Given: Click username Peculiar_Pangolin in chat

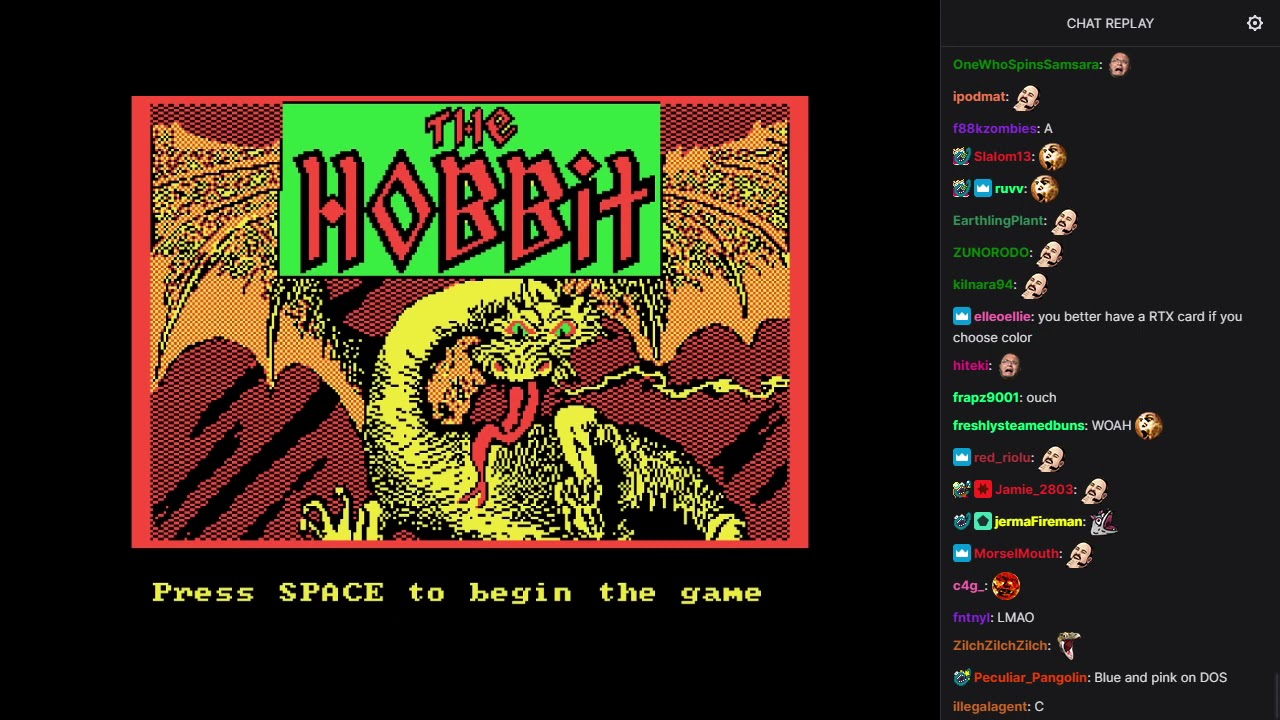Looking at the screenshot, I should (x=1030, y=677).
